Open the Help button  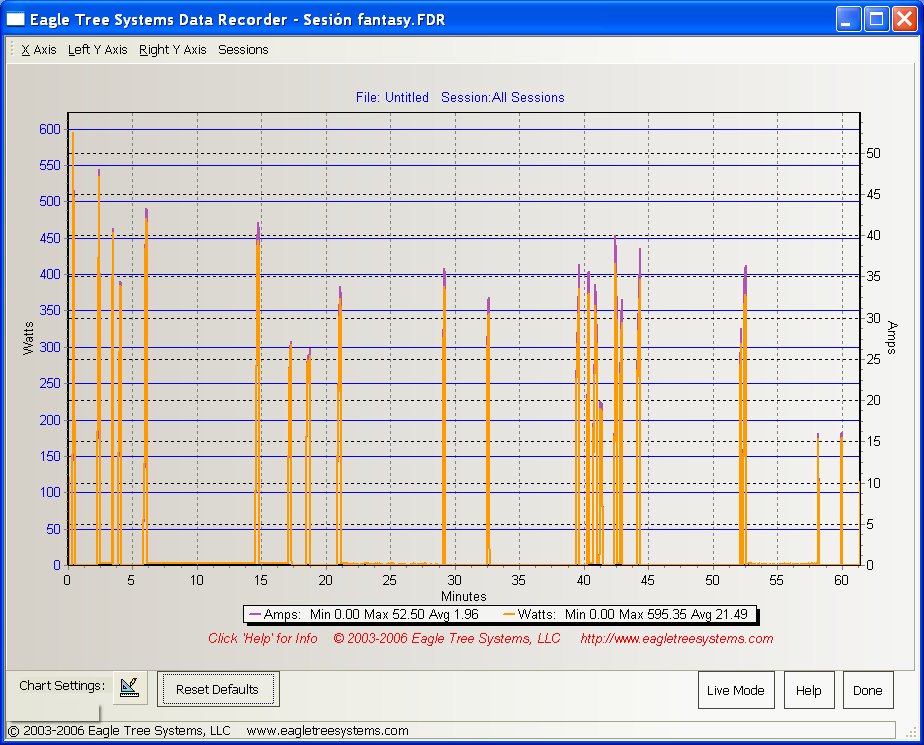coord(808,690)
